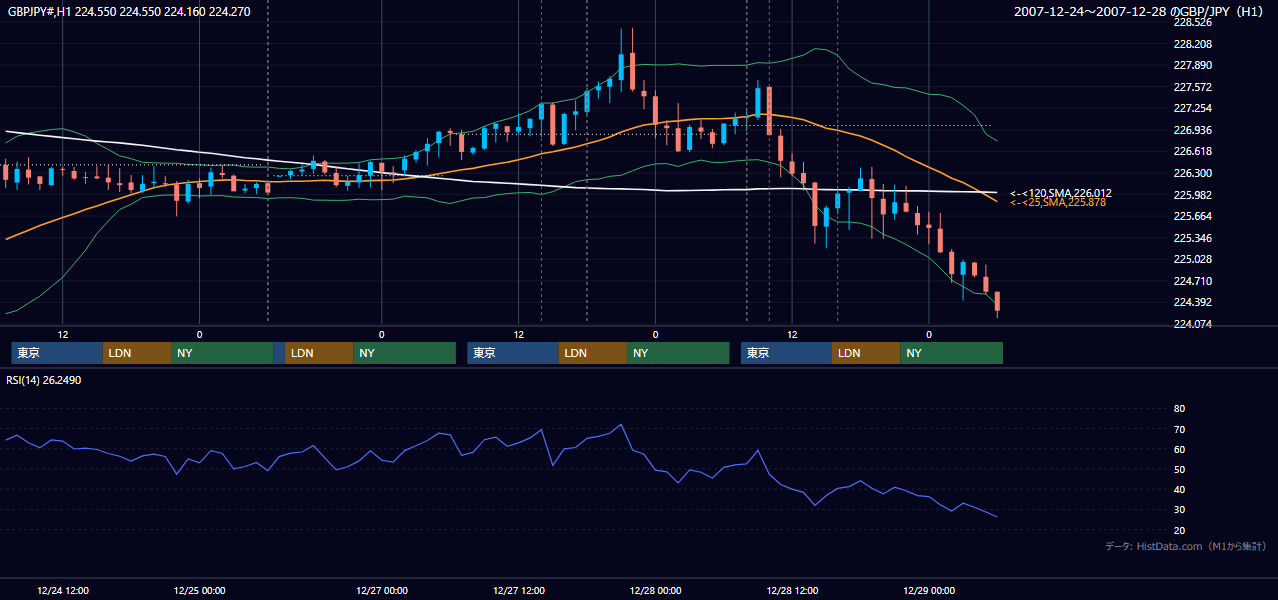Click the rightmost LDN session block
1278x600 pixels.
[866, 353]
